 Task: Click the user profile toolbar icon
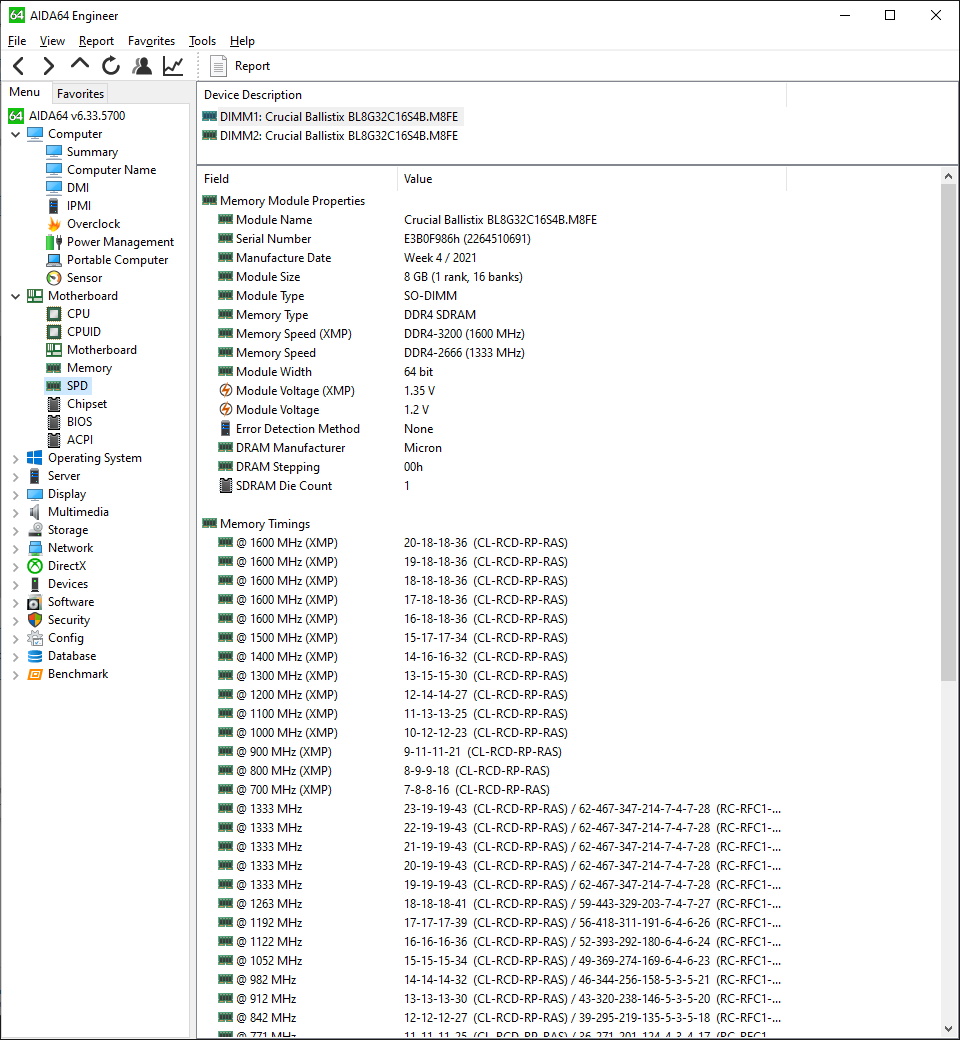[x=142, y=66]
